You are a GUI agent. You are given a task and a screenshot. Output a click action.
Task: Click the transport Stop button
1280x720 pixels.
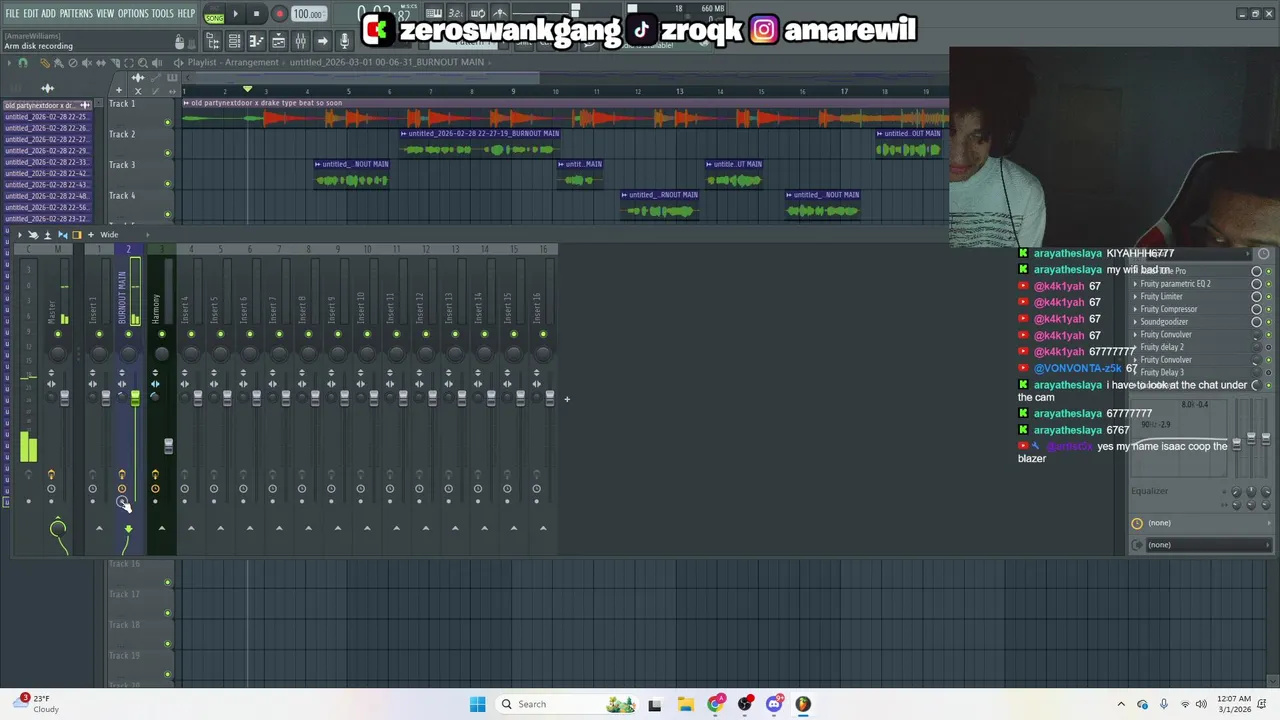point(256,14)
